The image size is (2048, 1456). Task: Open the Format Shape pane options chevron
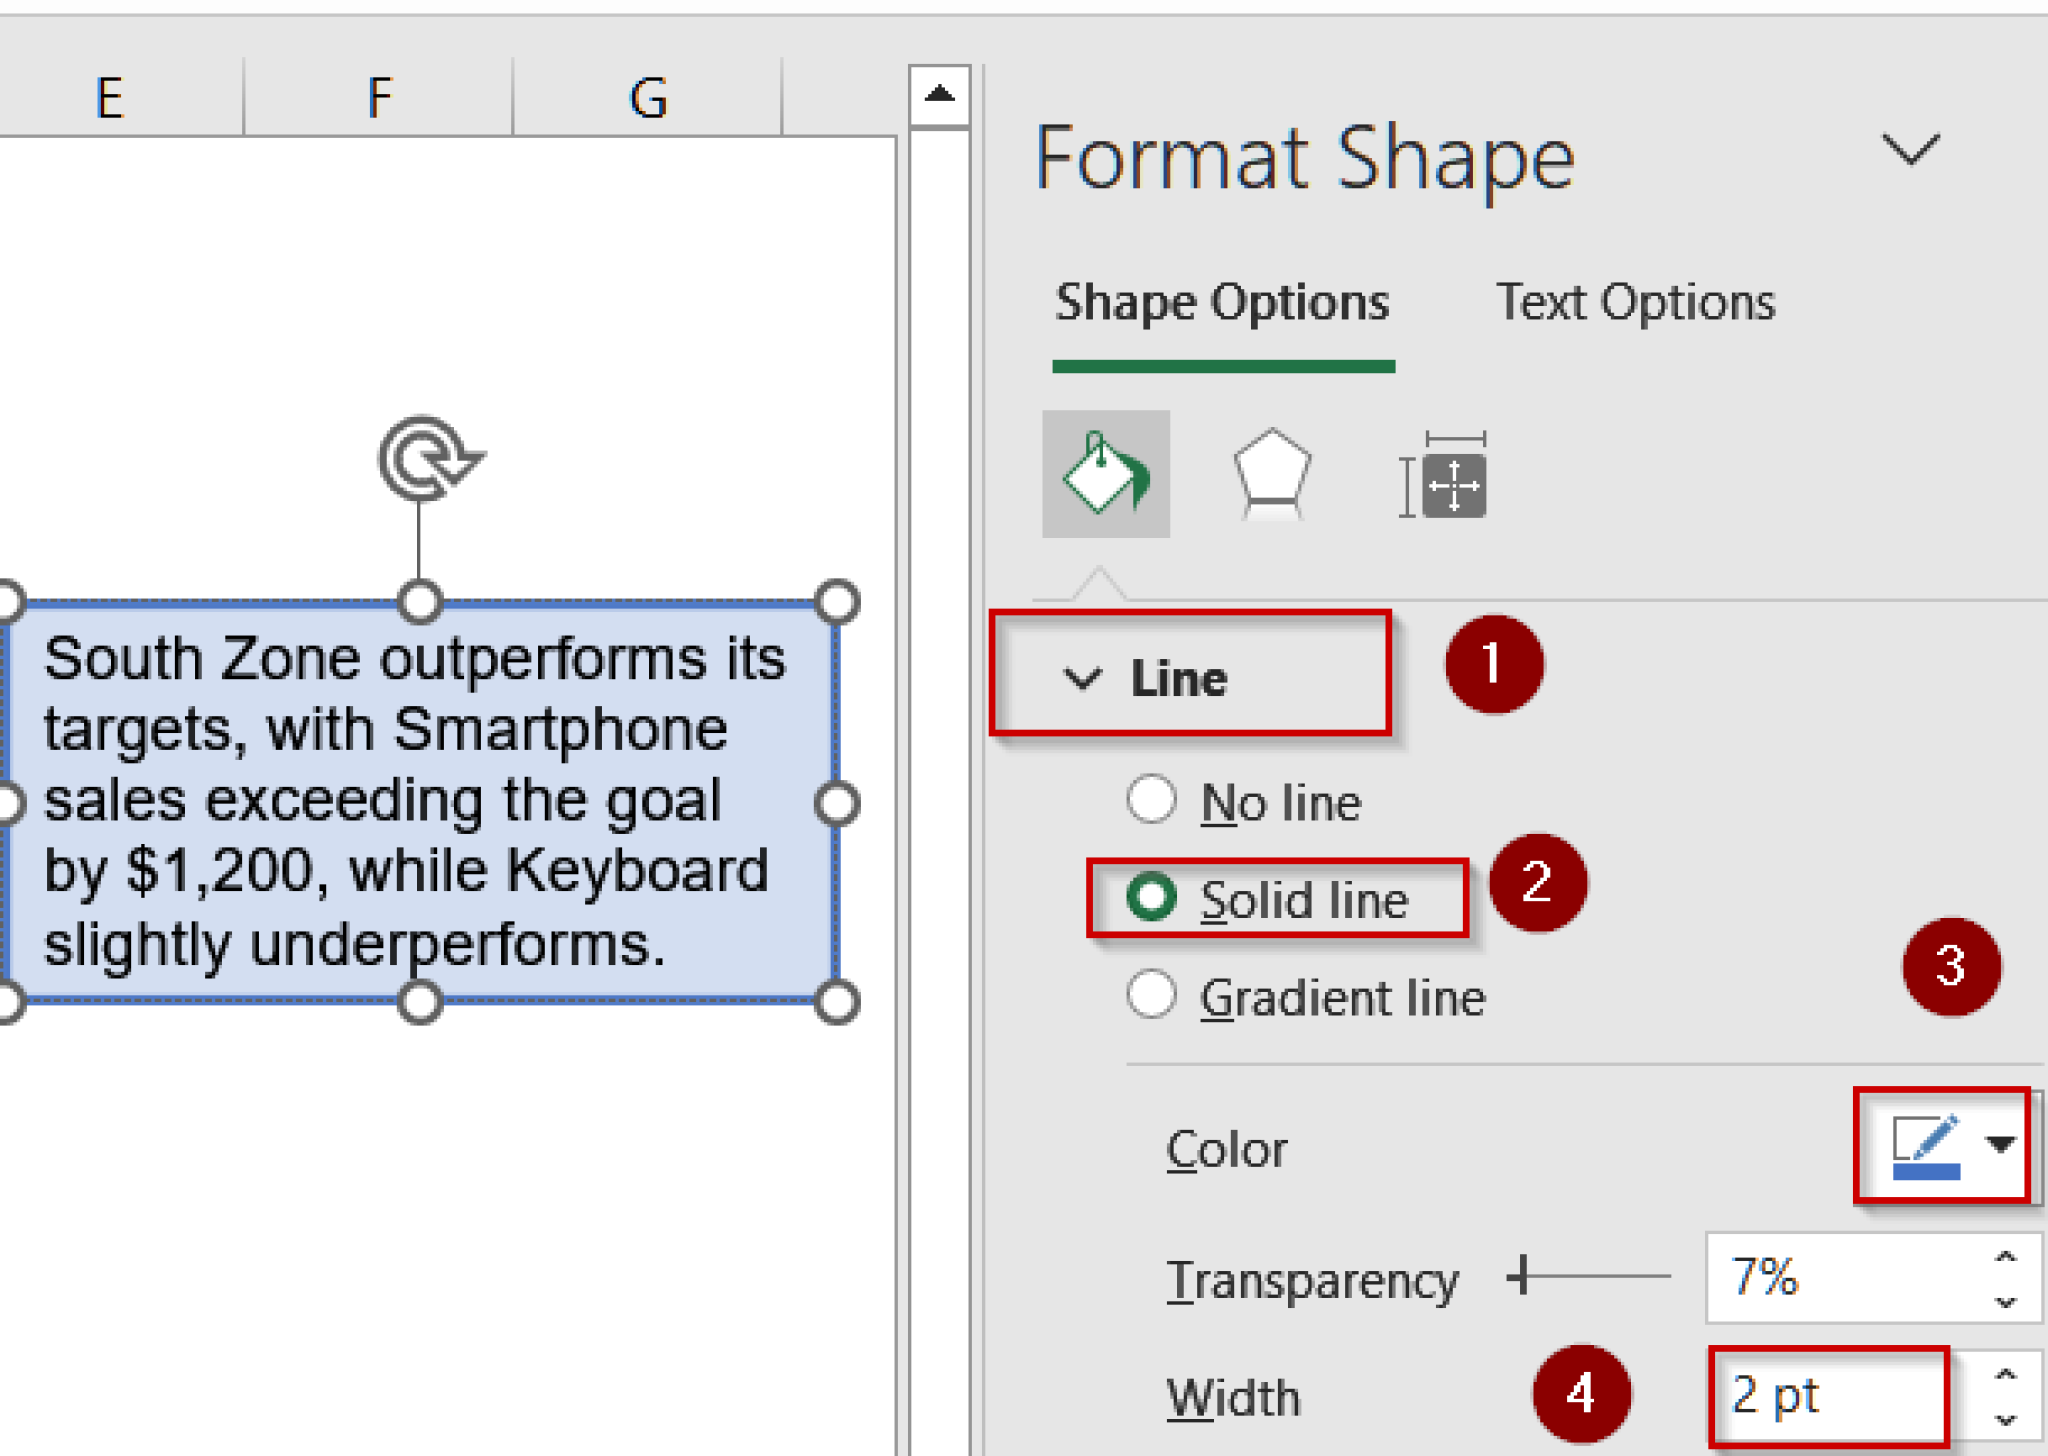[1910, 150]
